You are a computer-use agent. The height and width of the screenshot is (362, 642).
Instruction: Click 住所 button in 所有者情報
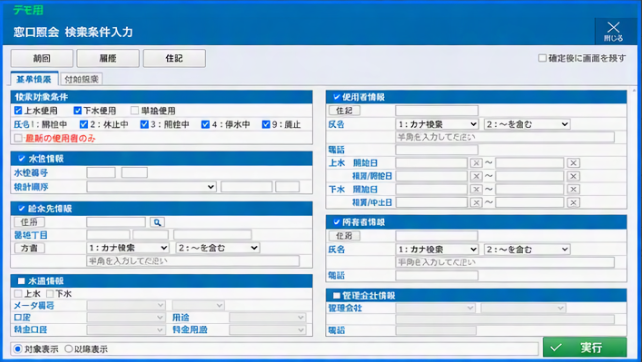[344, 236]
